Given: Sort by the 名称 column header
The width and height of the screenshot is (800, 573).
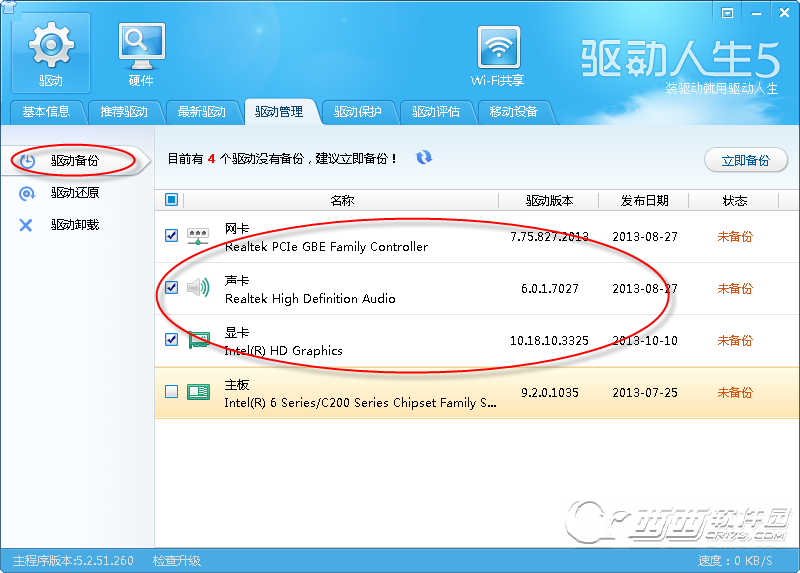Looking at the screenshot, I should coord(341,201).
